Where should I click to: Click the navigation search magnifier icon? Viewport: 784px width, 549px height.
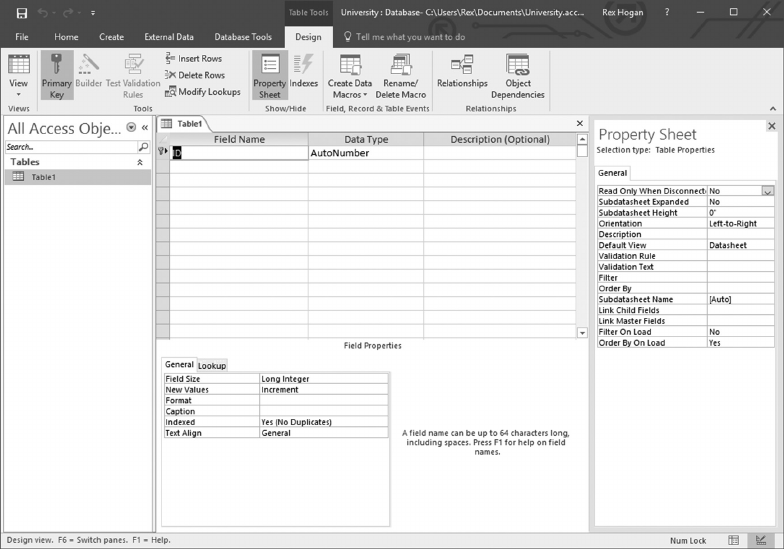coord(143,147)
